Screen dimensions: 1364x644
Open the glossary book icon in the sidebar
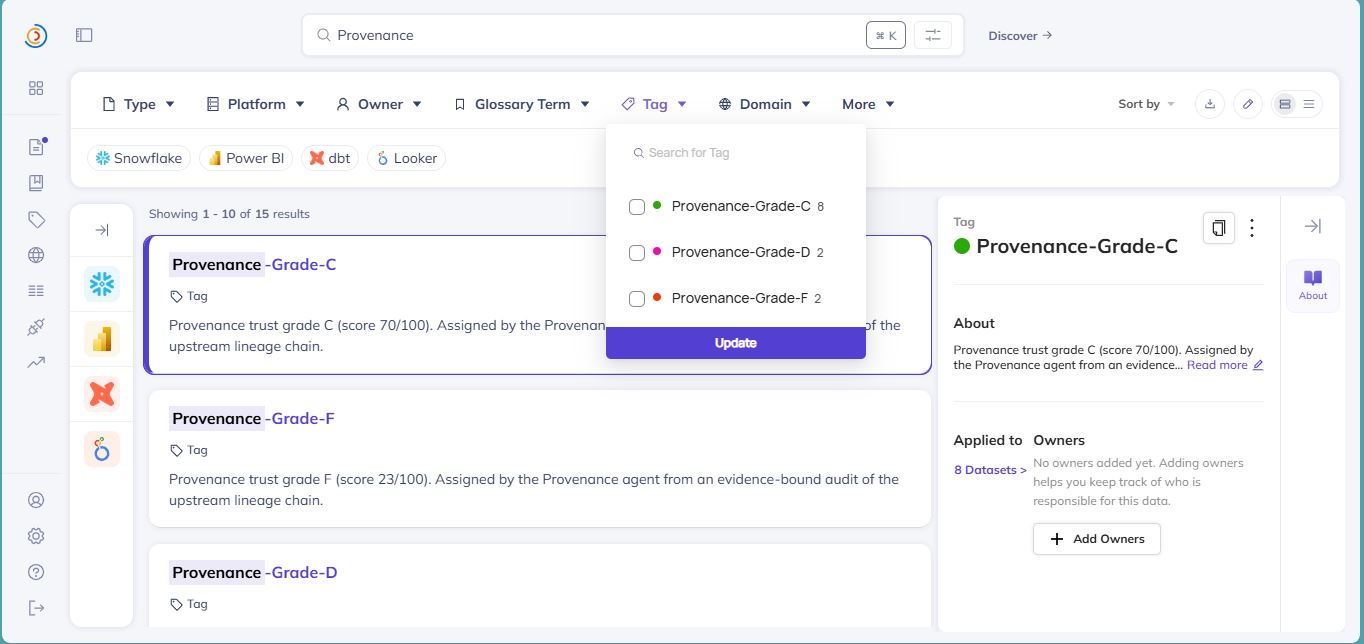(36, 183)
